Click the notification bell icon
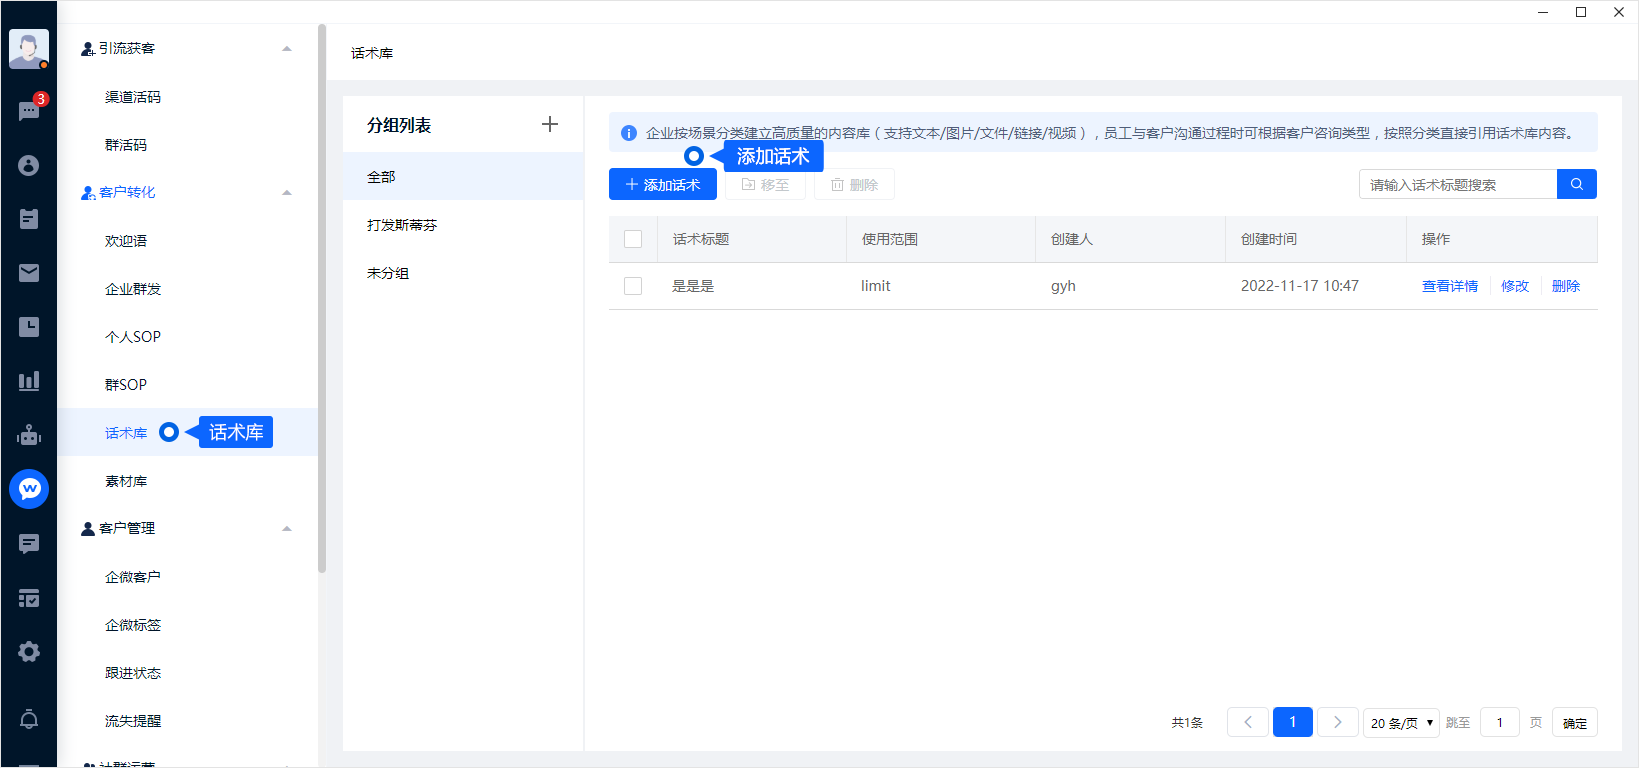 tap(29, 719)
